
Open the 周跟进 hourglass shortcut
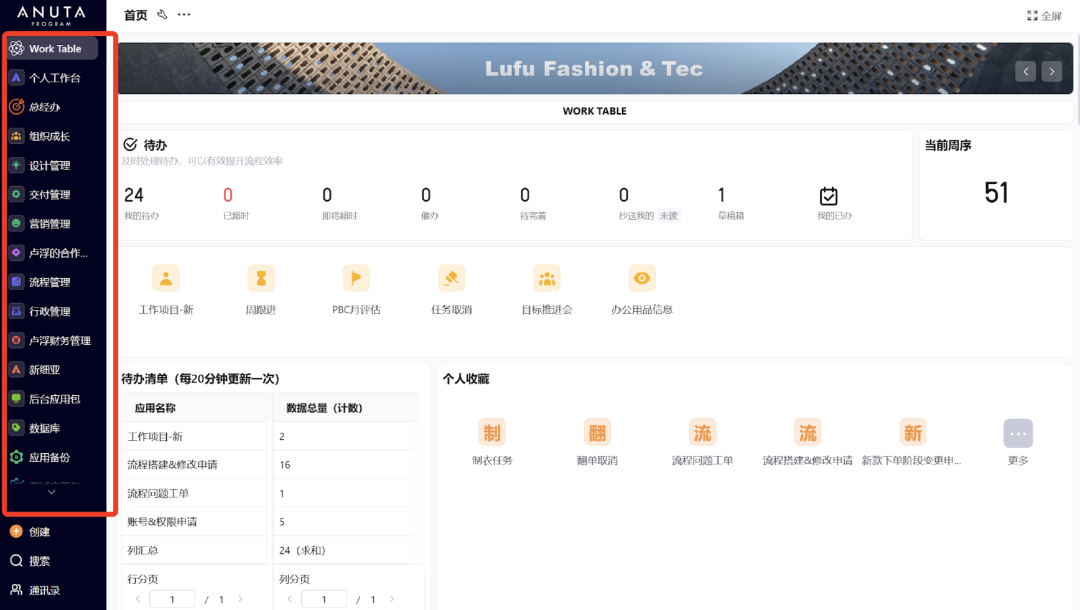point(261,278)
